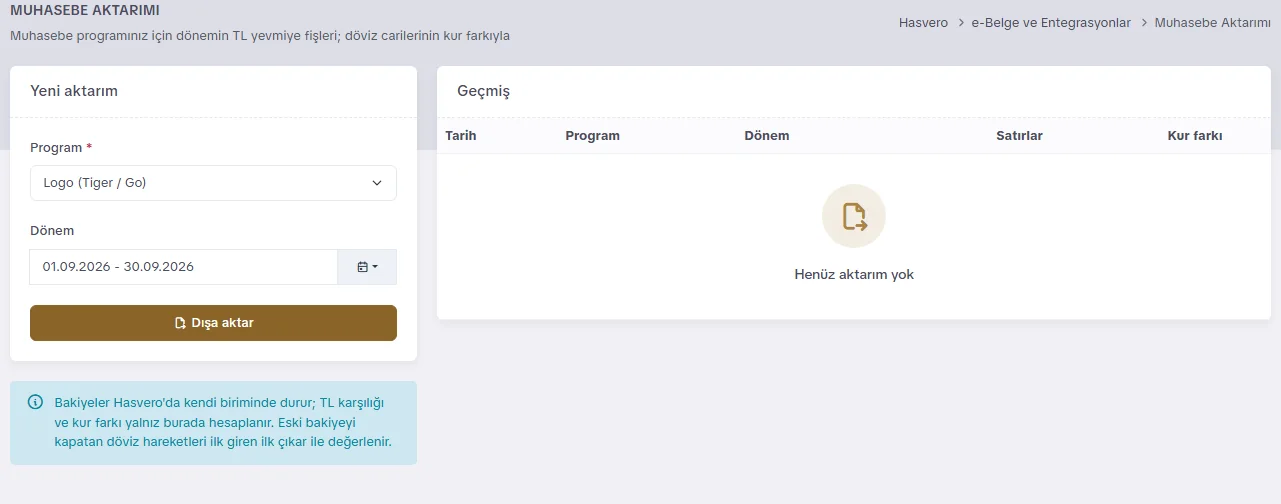Click the Dönem column header in Geçmiş table

pyautogui.click(x=767, y=135)
